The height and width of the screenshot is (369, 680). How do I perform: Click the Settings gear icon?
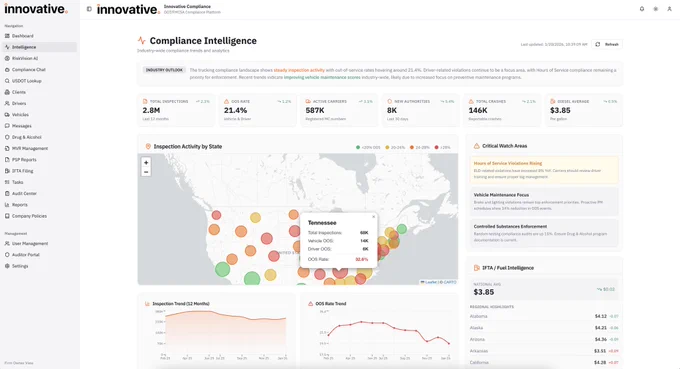pyautogui.click(x=7, y=266)
